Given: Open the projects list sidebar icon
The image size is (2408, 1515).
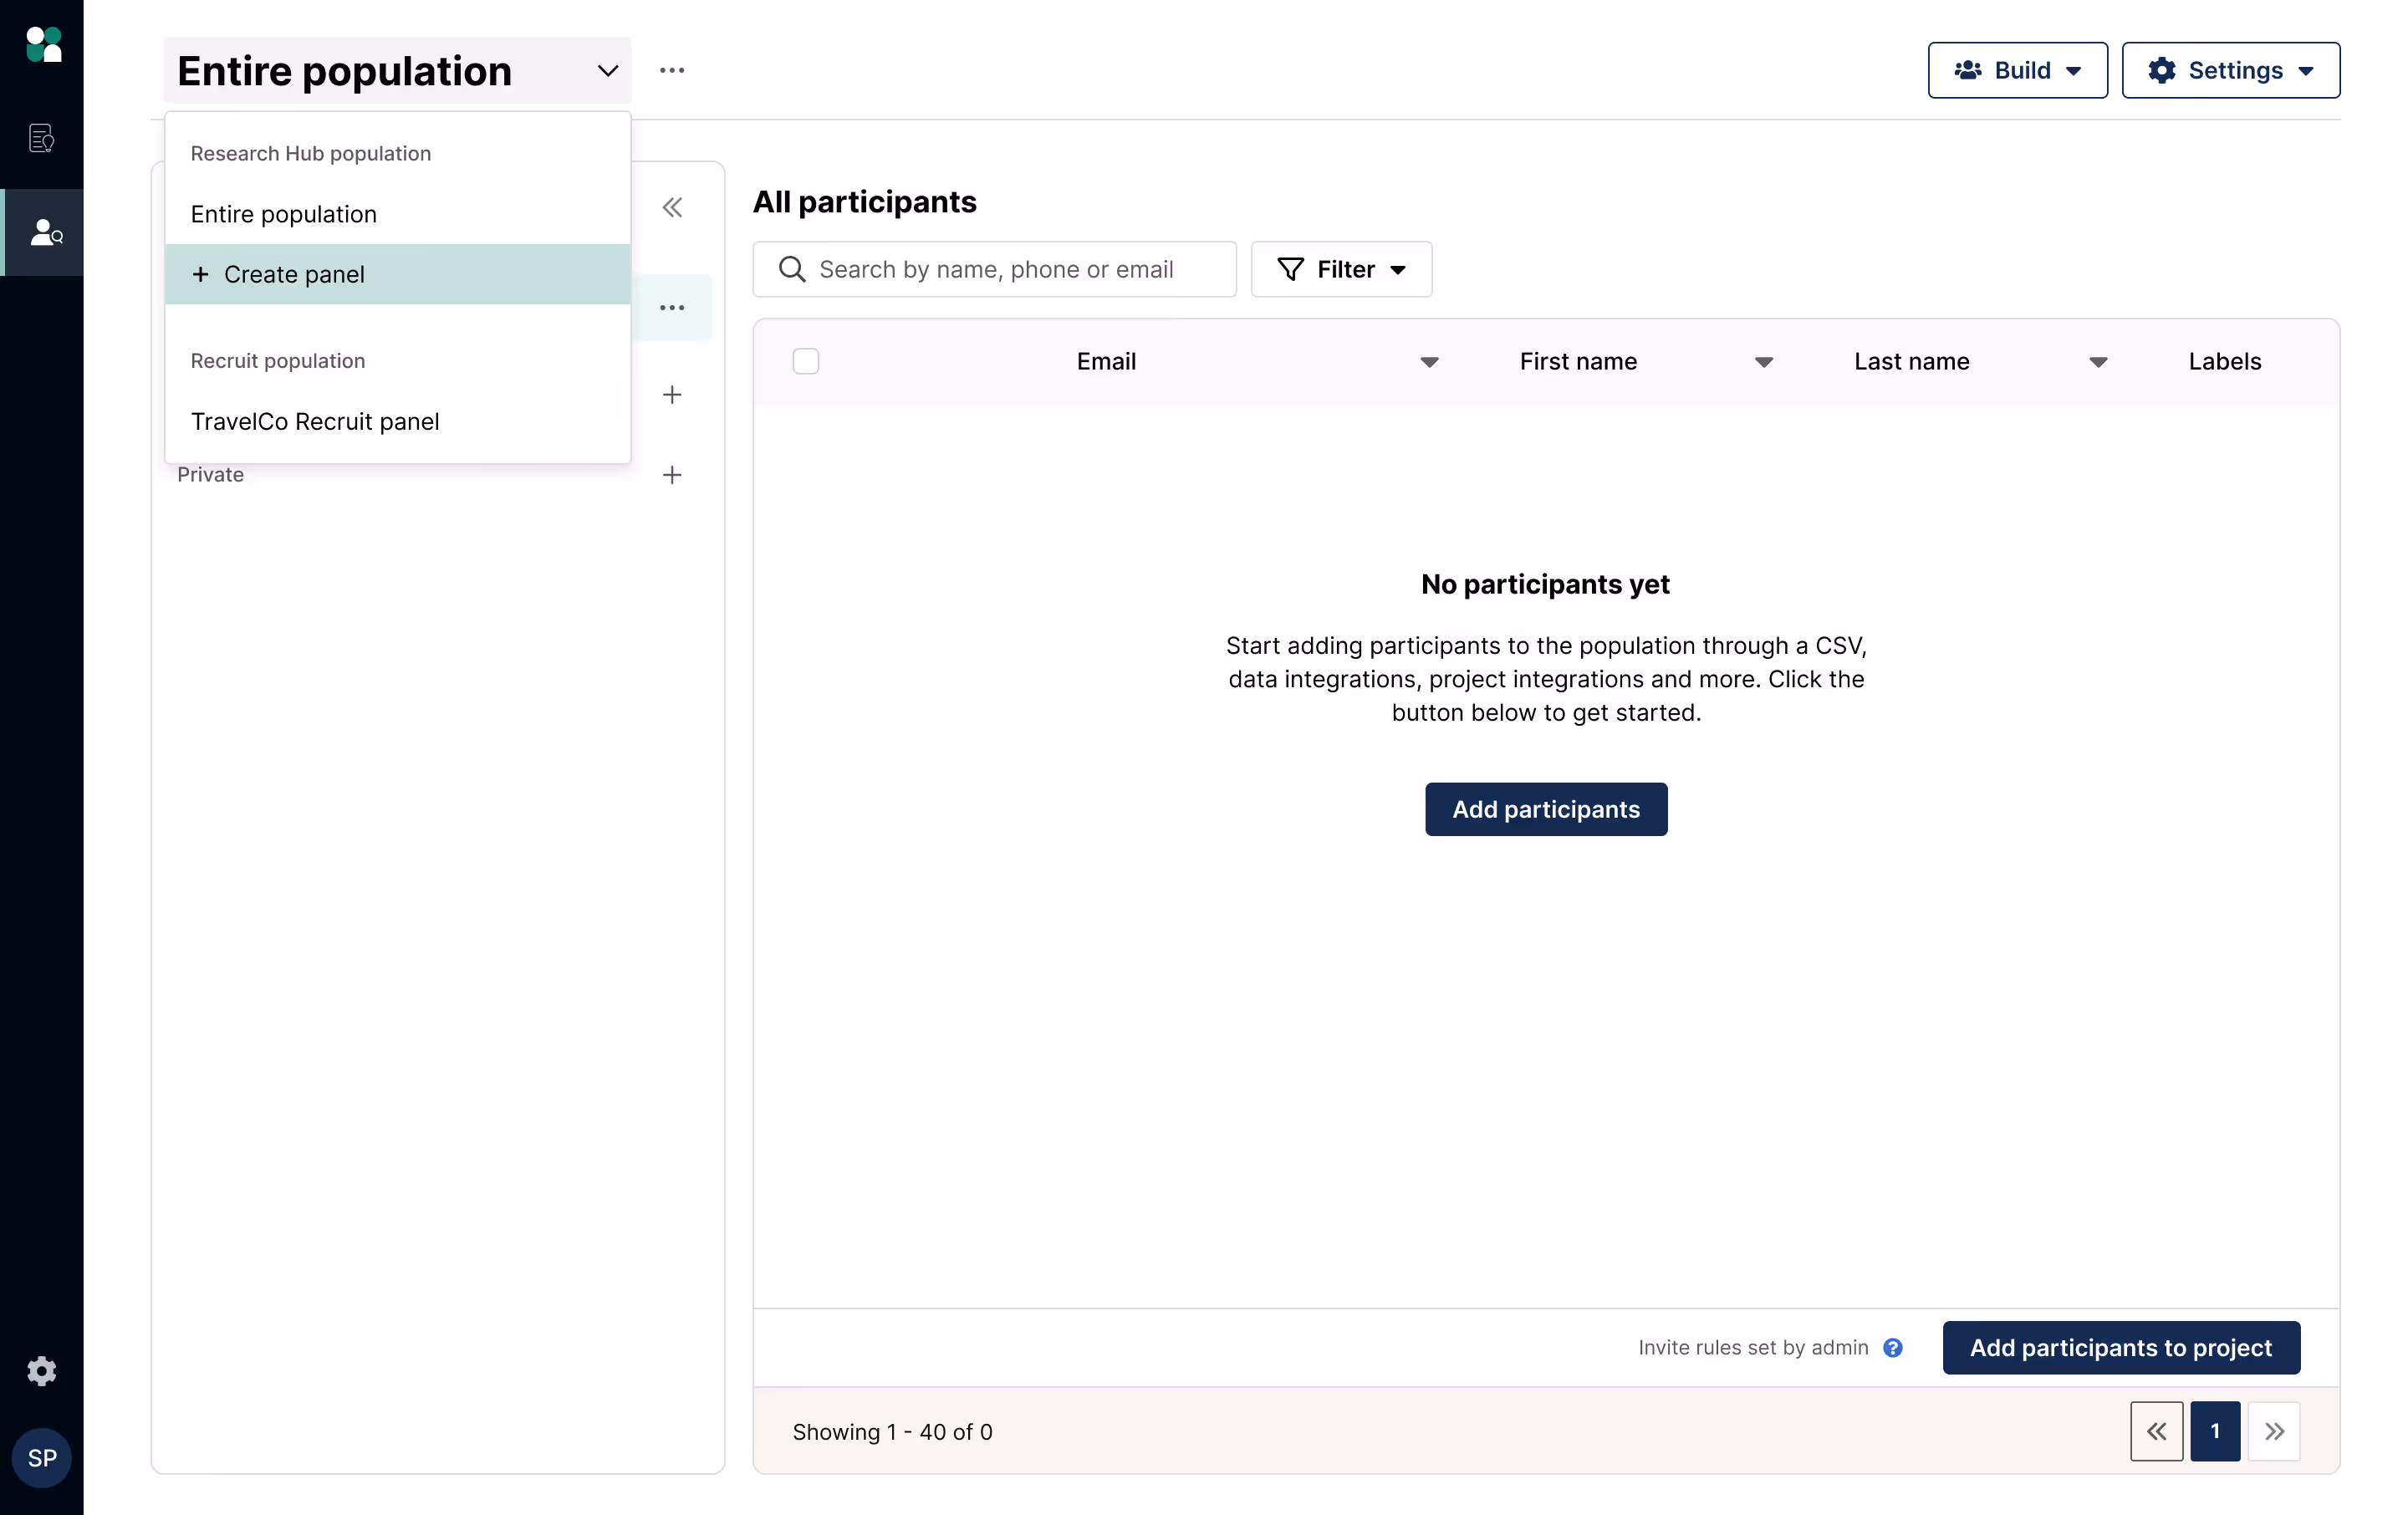Looking at the screenshot, I should click(x=41, y=138).
